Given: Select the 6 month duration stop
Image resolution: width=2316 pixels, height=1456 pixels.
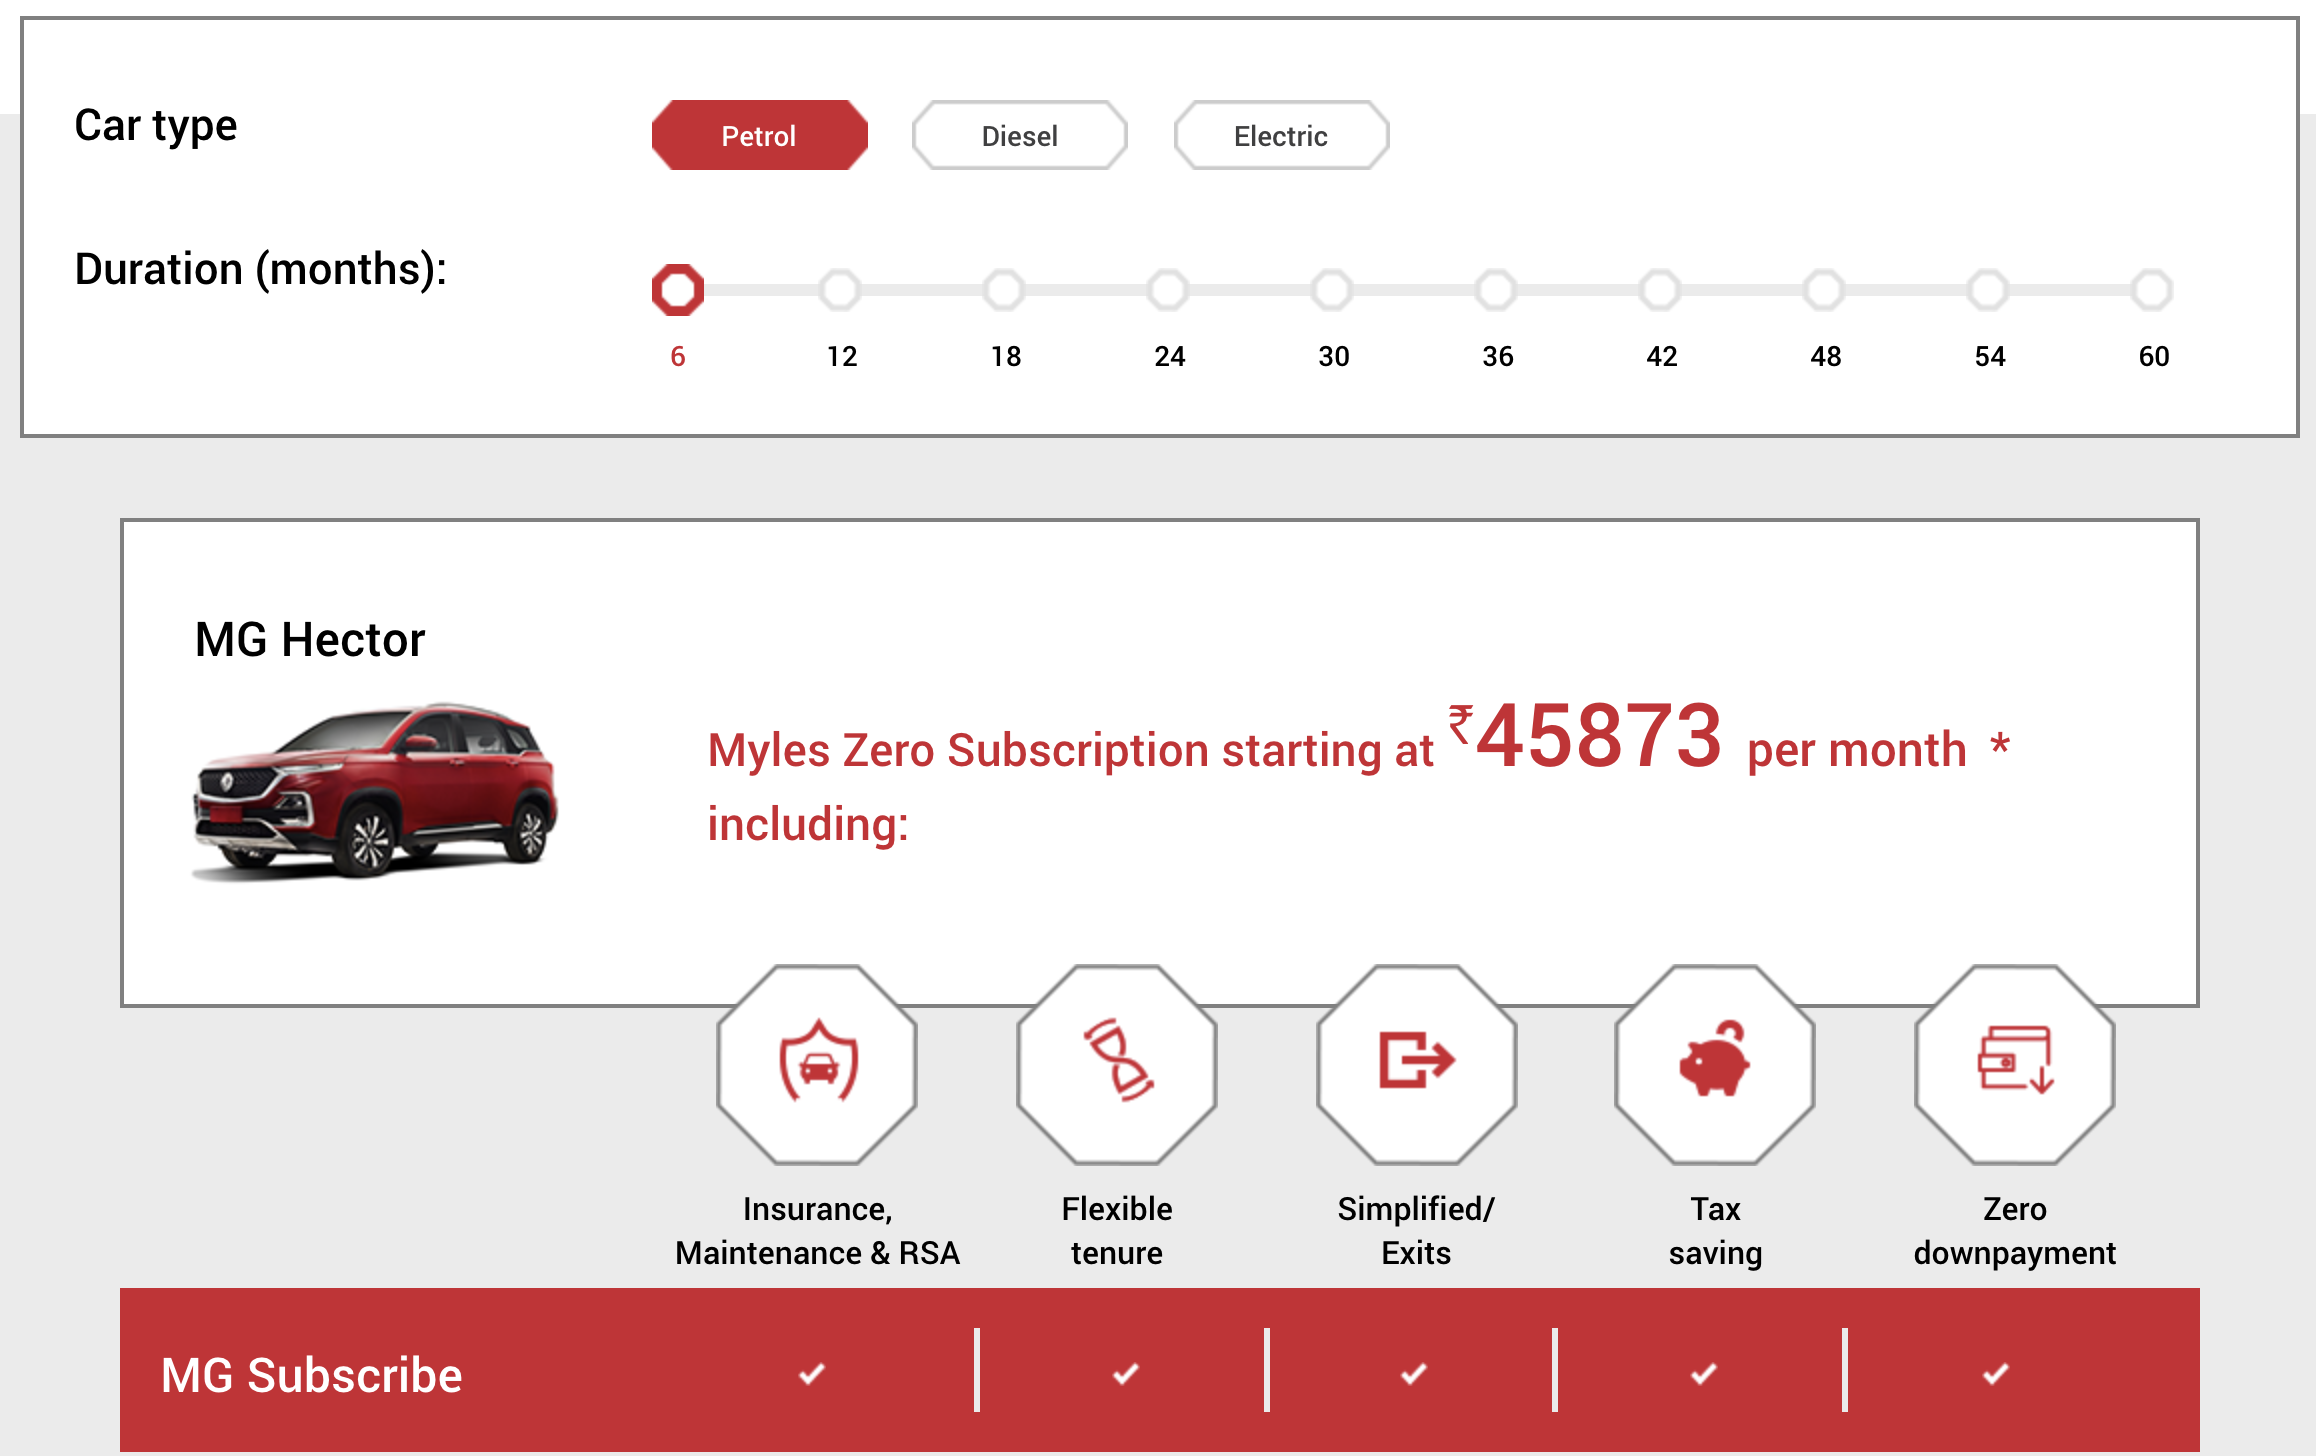Looking at the screenshot, I should pyautogui.click(x=678, y=290).
